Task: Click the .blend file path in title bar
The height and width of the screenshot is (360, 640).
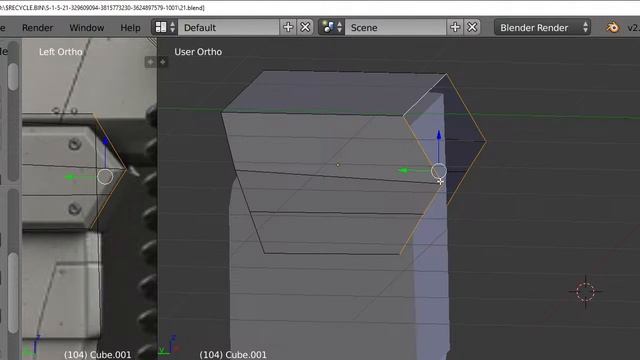Action: click(x=102, y=7)
